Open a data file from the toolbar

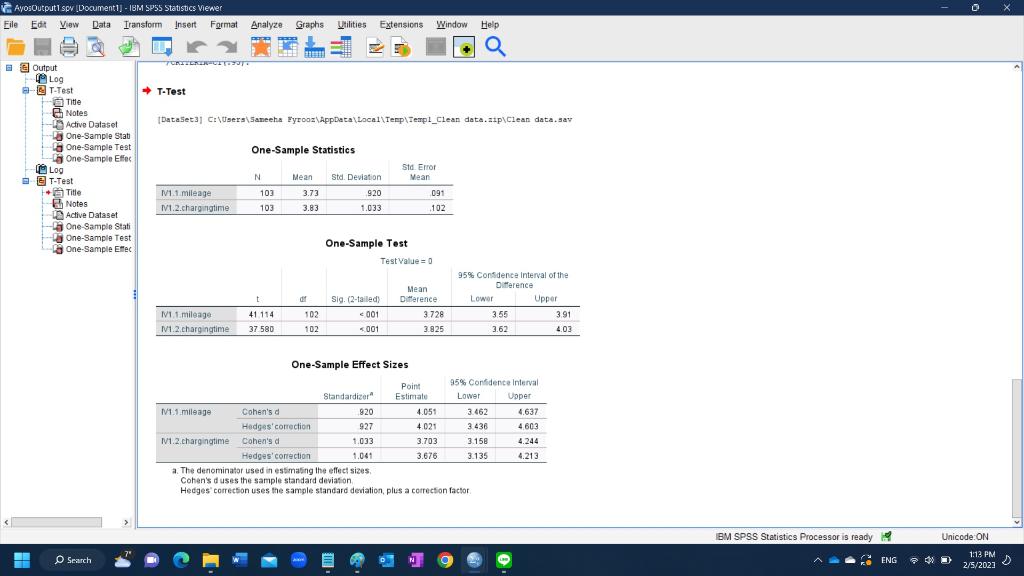(x=17, y=46)
